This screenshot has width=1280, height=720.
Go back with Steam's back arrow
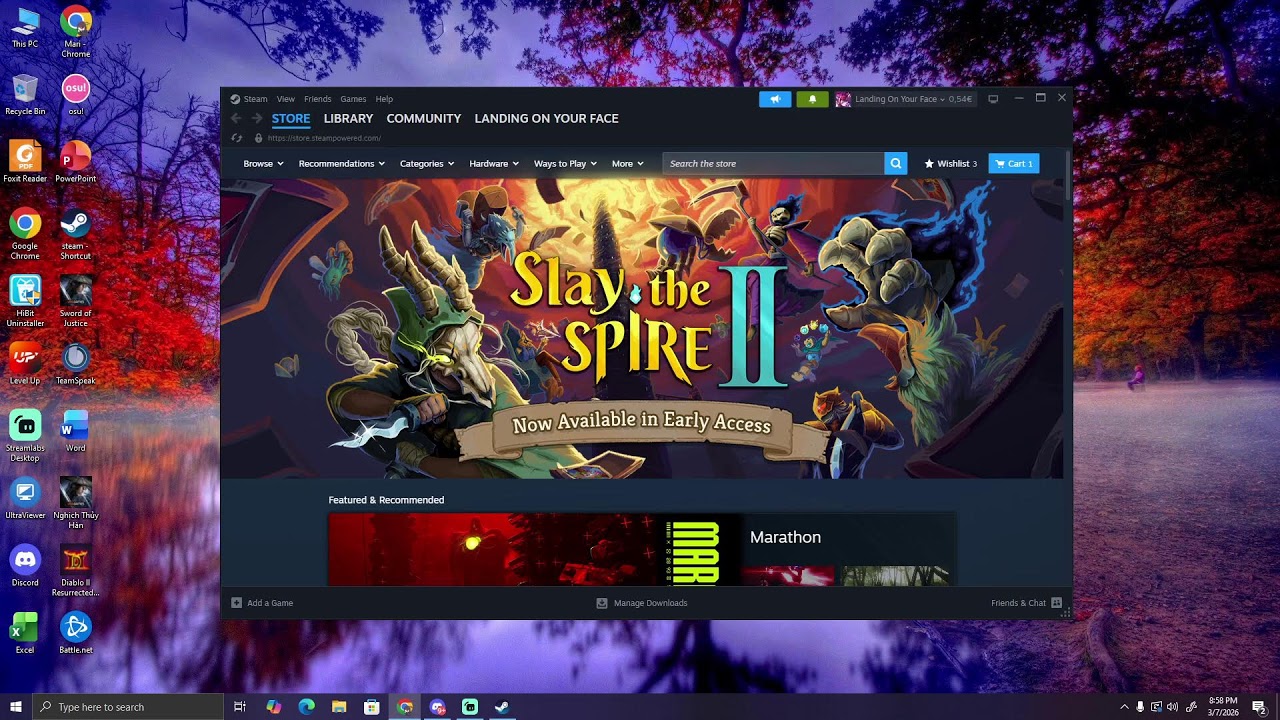237,118
